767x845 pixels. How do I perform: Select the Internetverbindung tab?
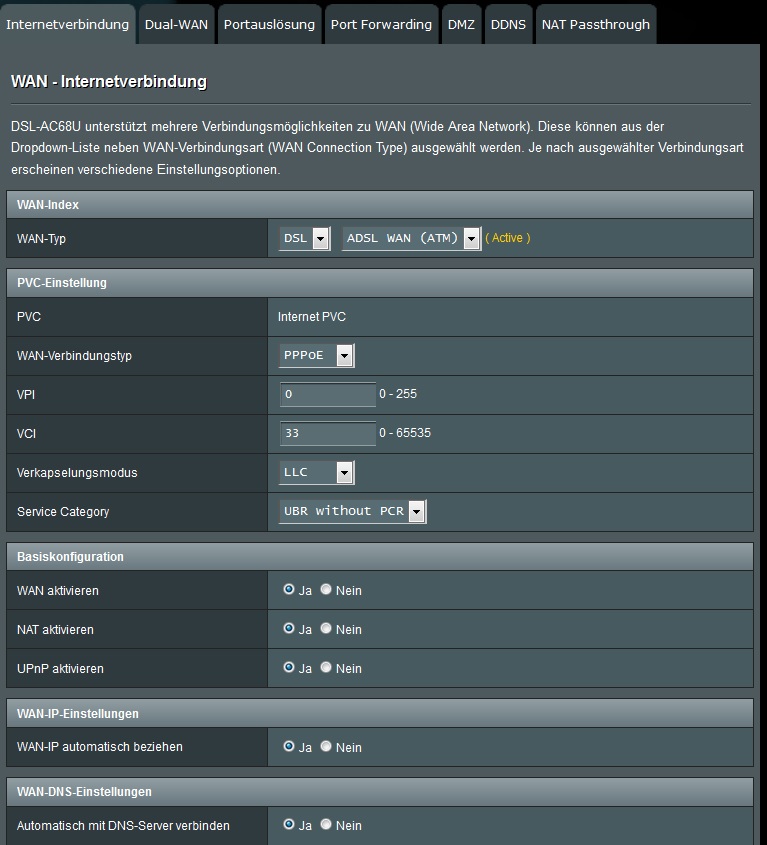coord(67,24)
